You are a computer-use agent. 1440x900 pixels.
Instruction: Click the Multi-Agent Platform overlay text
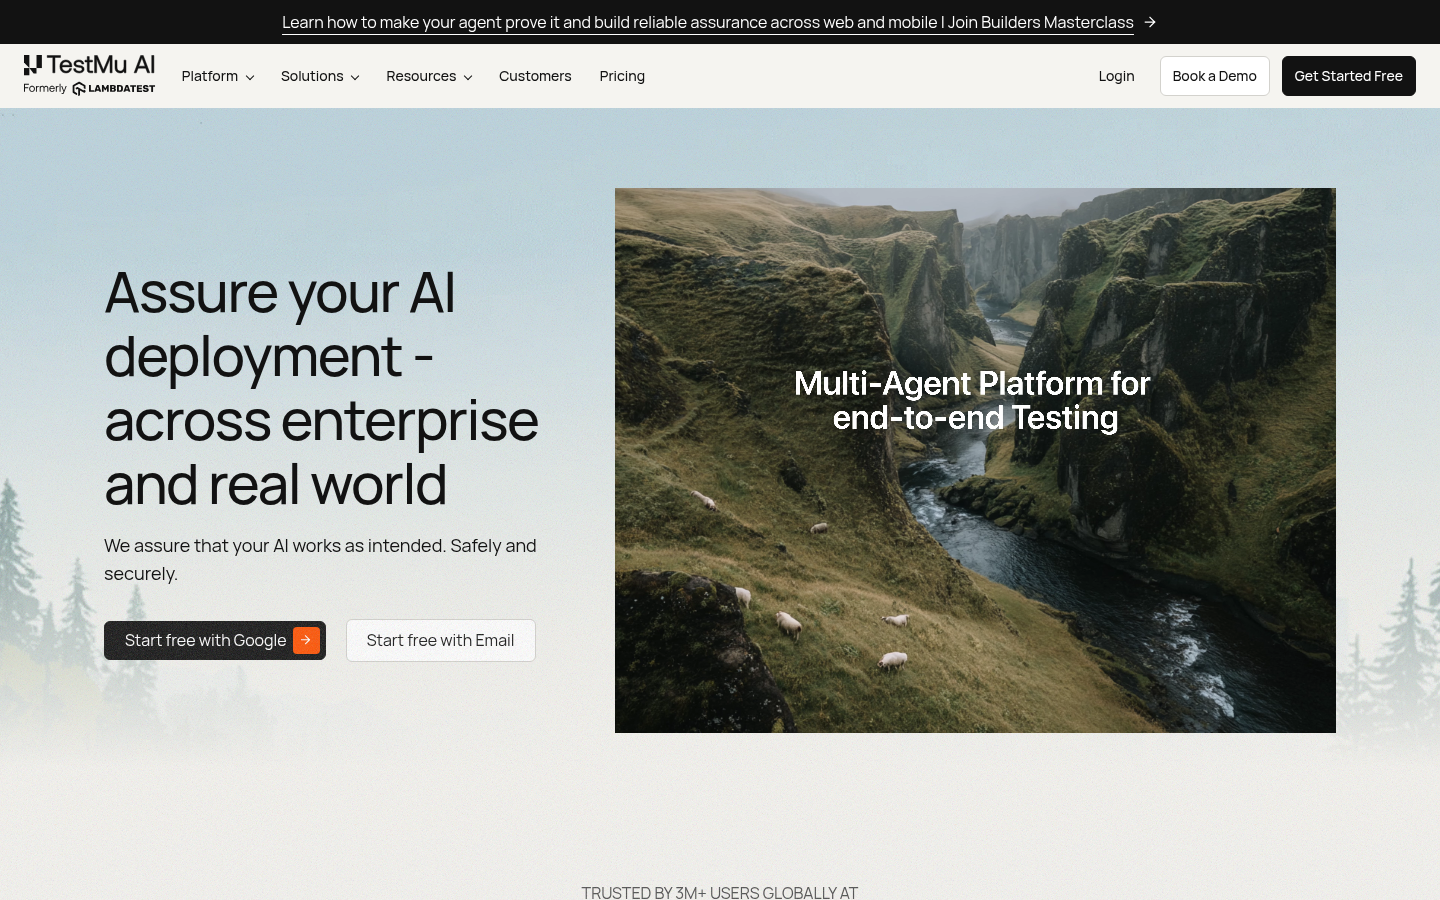click(974, 400)
